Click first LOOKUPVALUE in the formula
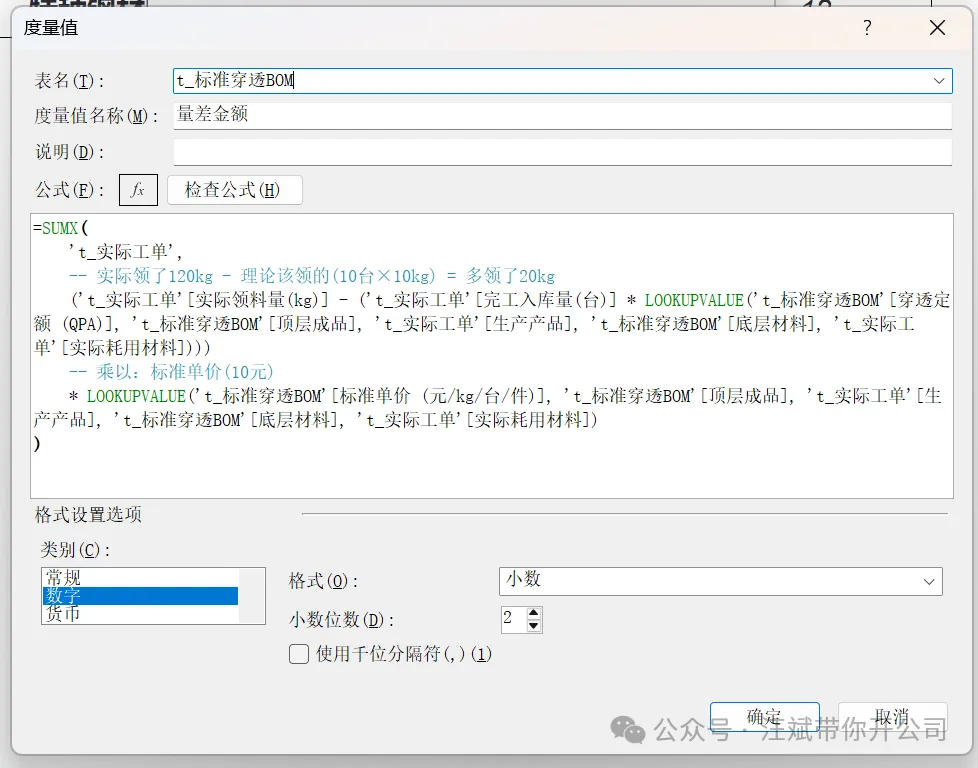This screenshot has width=978, height=768. [x=694, y=300]
